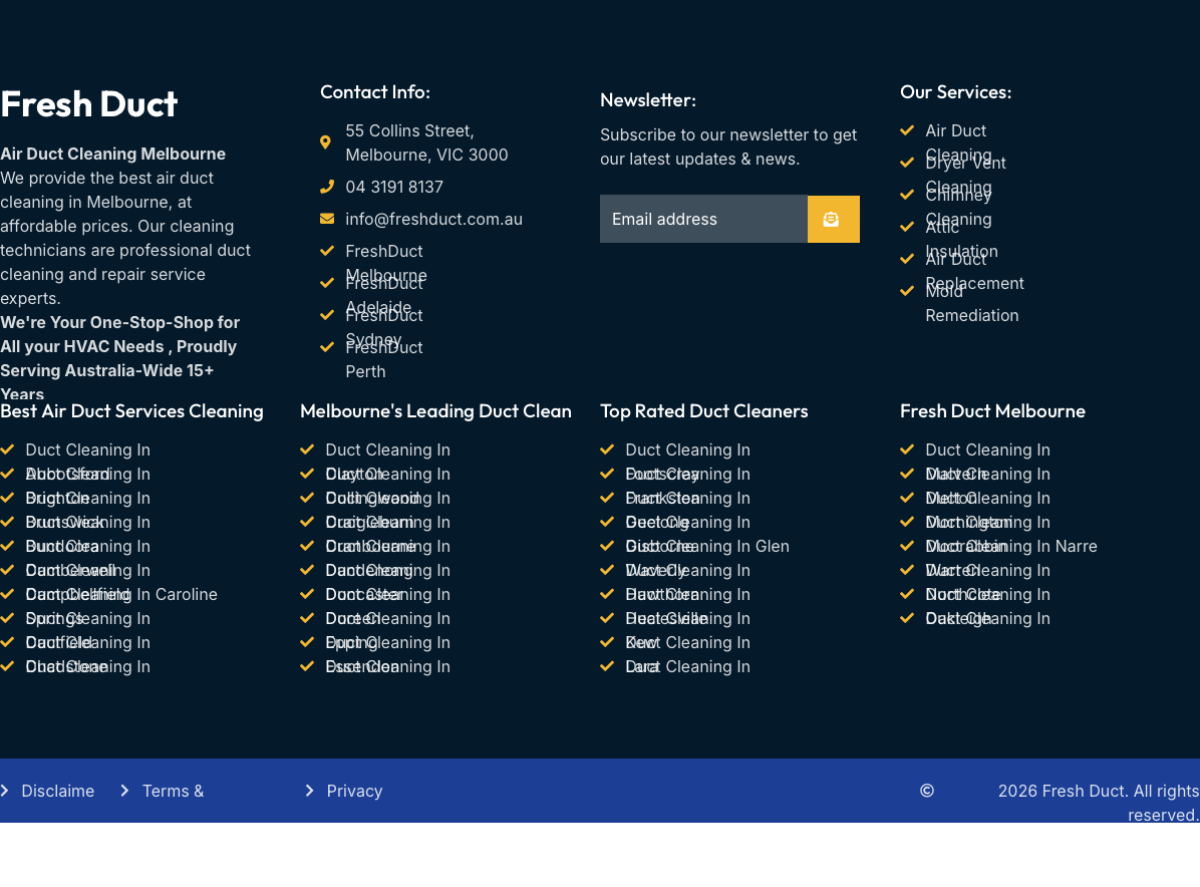Click the checkmark icon next to Air Duct Cleaning
1200x887 pixels.
tap(907, 131)
